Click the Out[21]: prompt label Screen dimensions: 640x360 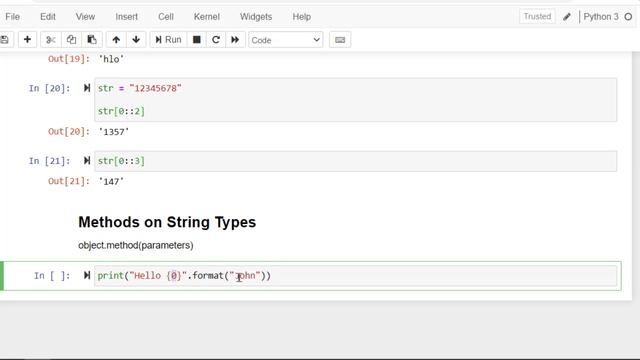69,181
